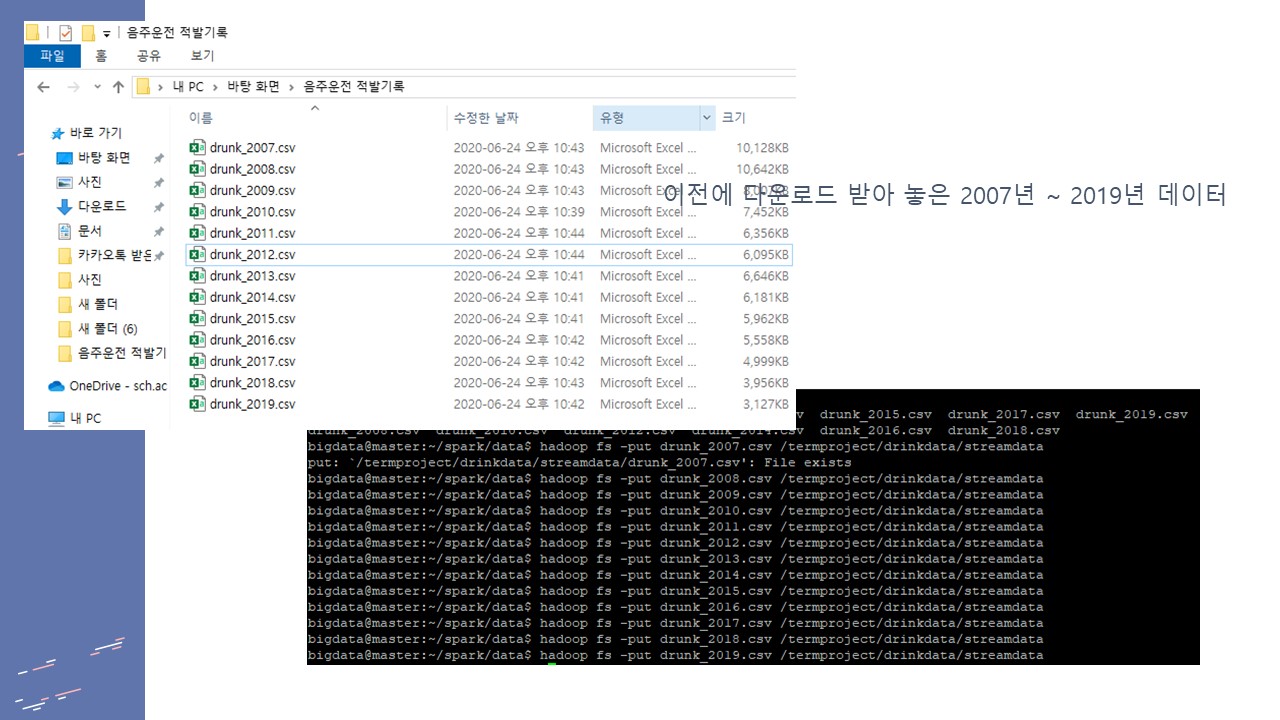The height and width of the screenshot is (720, 1280).
Task: Open 바탕 화면 in quick access
Action: pos(104,158)
